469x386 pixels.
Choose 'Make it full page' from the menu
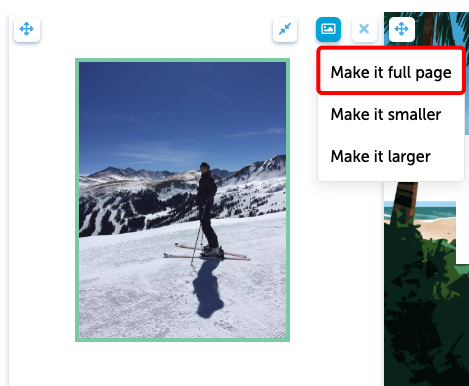(x=391, y=72)
